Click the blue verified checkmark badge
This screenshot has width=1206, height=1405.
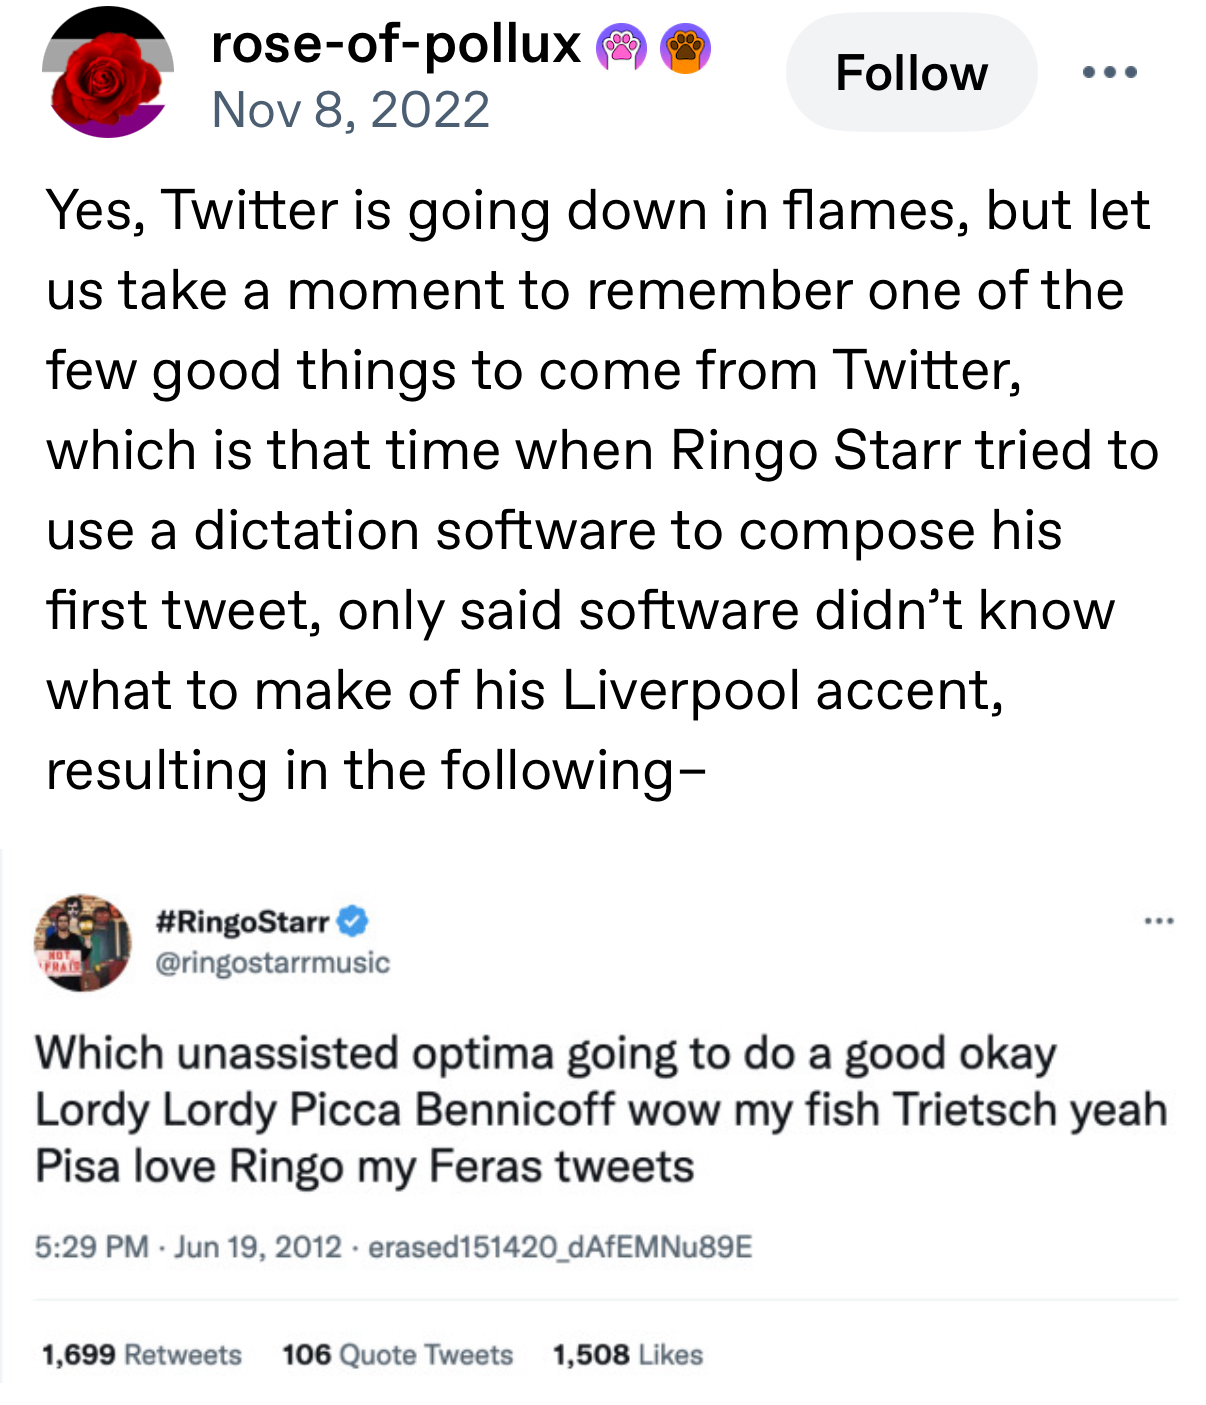tap(352, 921)
